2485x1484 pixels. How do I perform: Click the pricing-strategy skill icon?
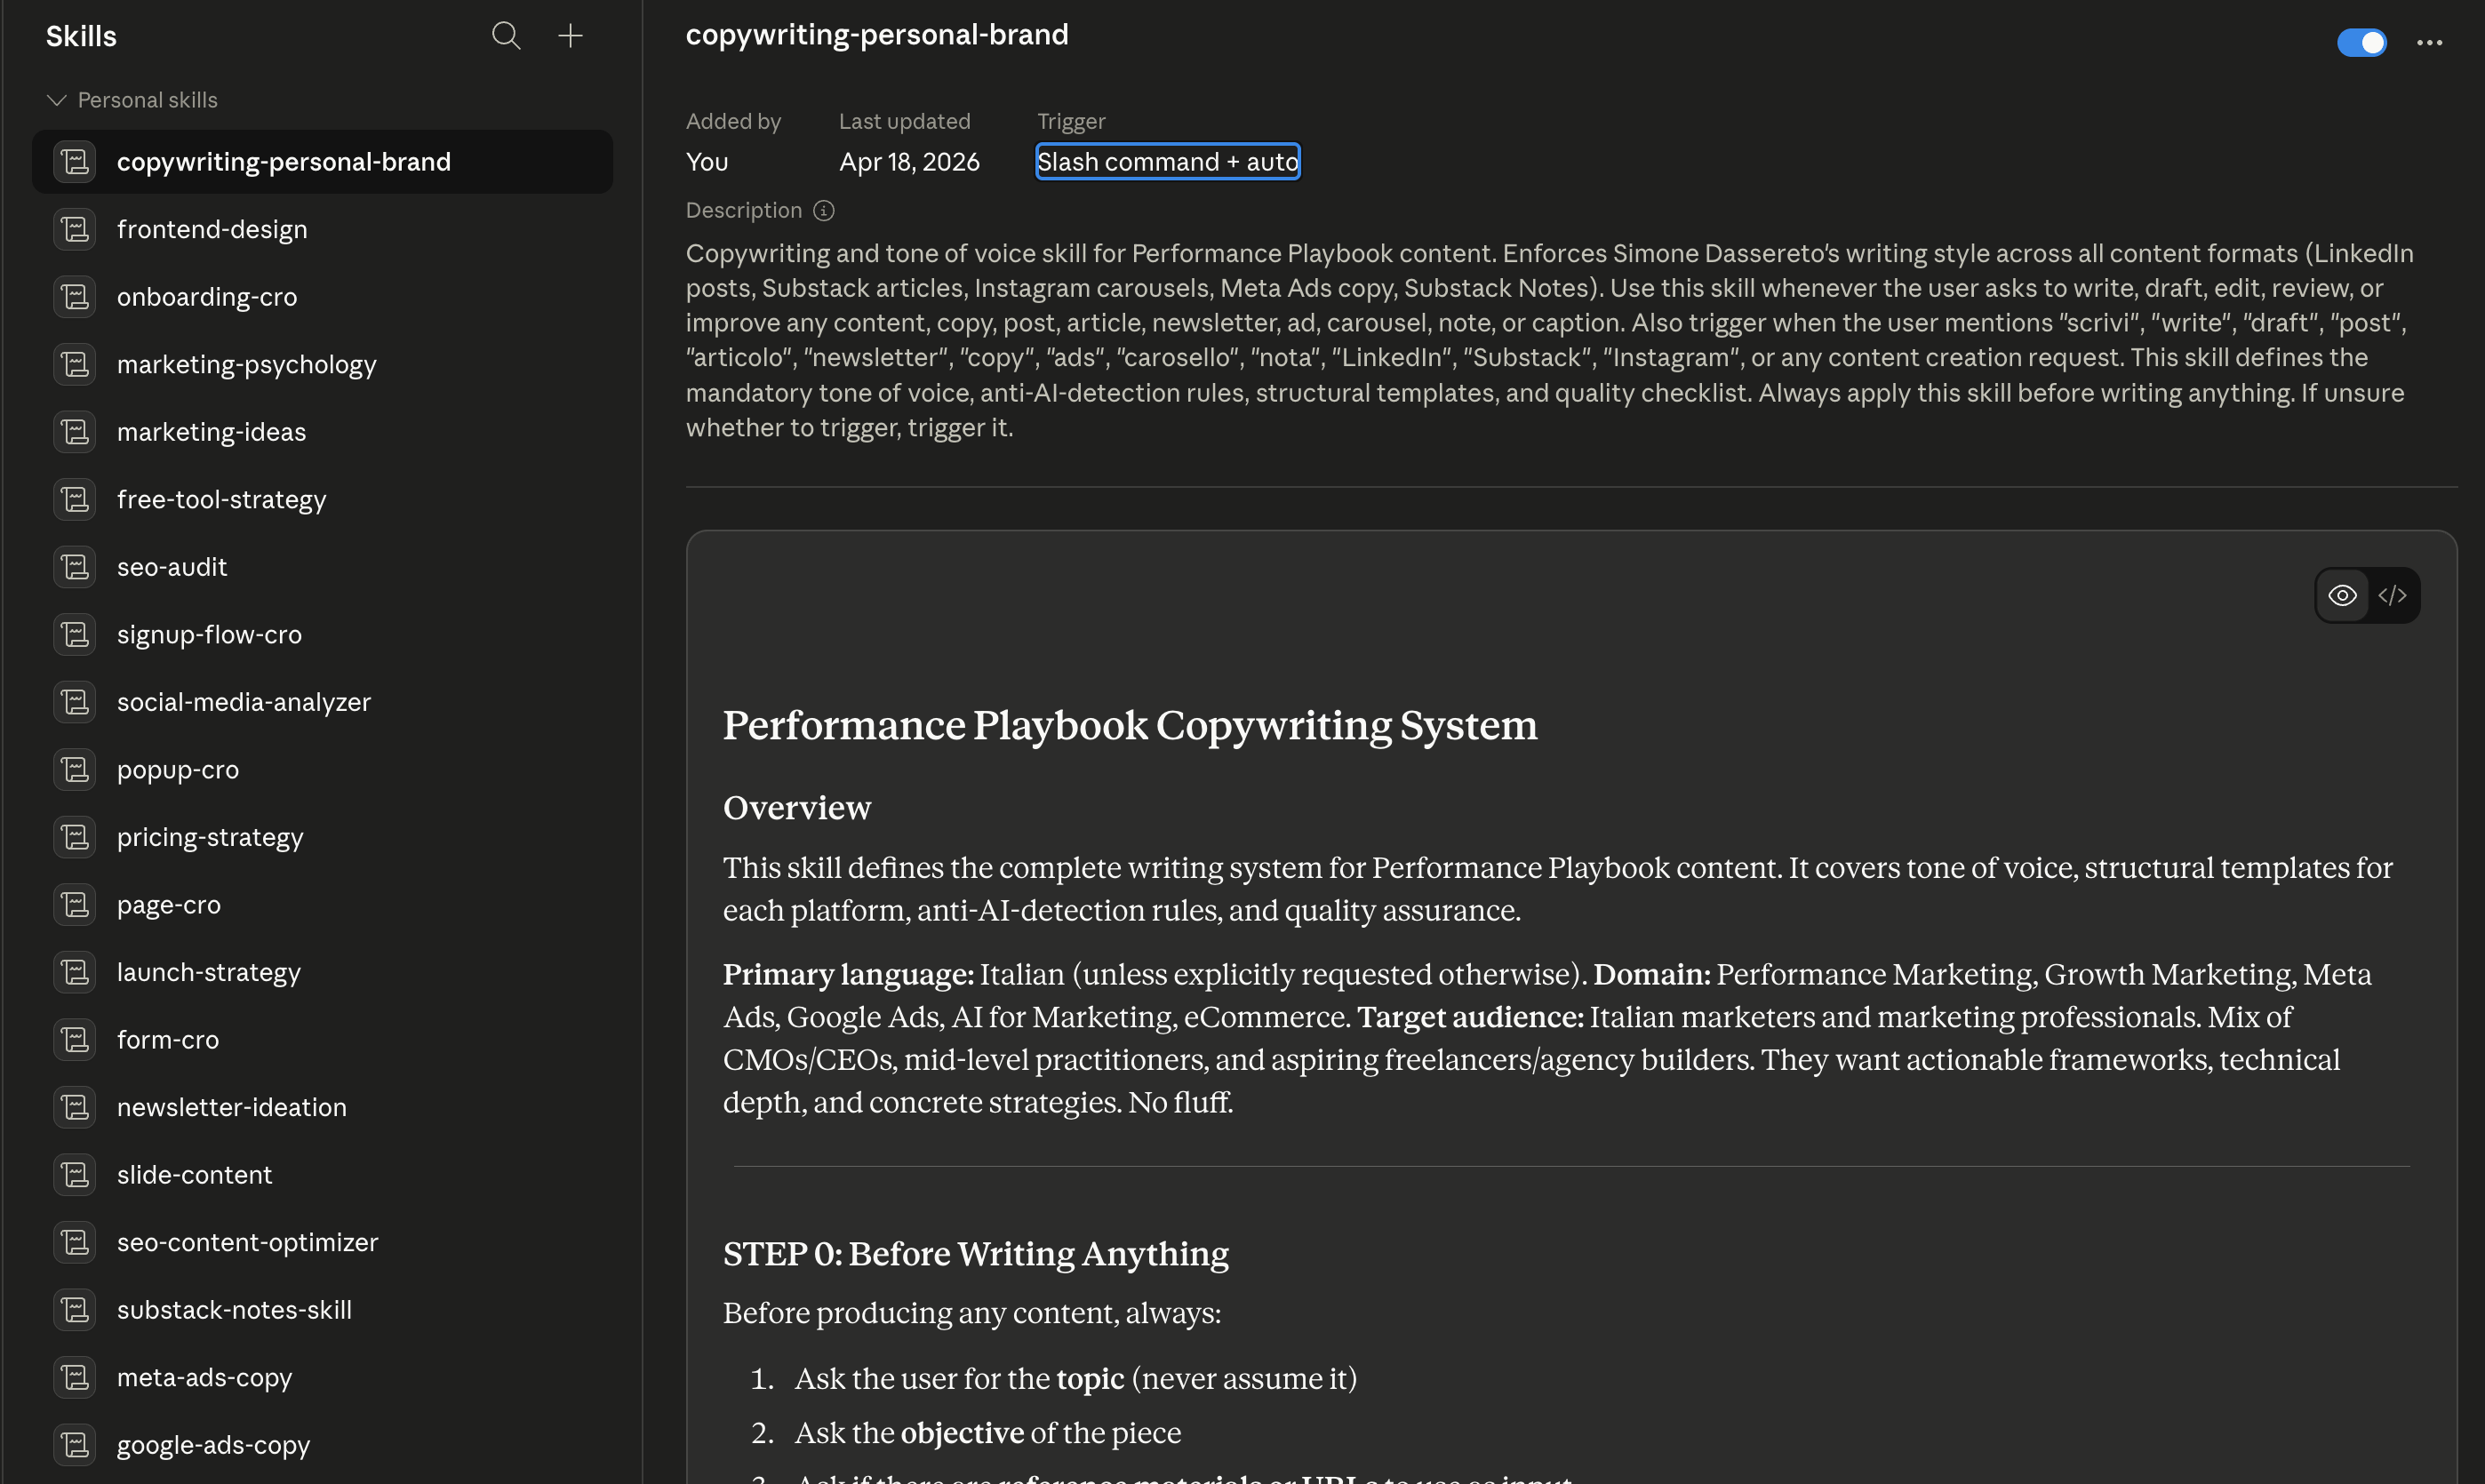[75, 837]
